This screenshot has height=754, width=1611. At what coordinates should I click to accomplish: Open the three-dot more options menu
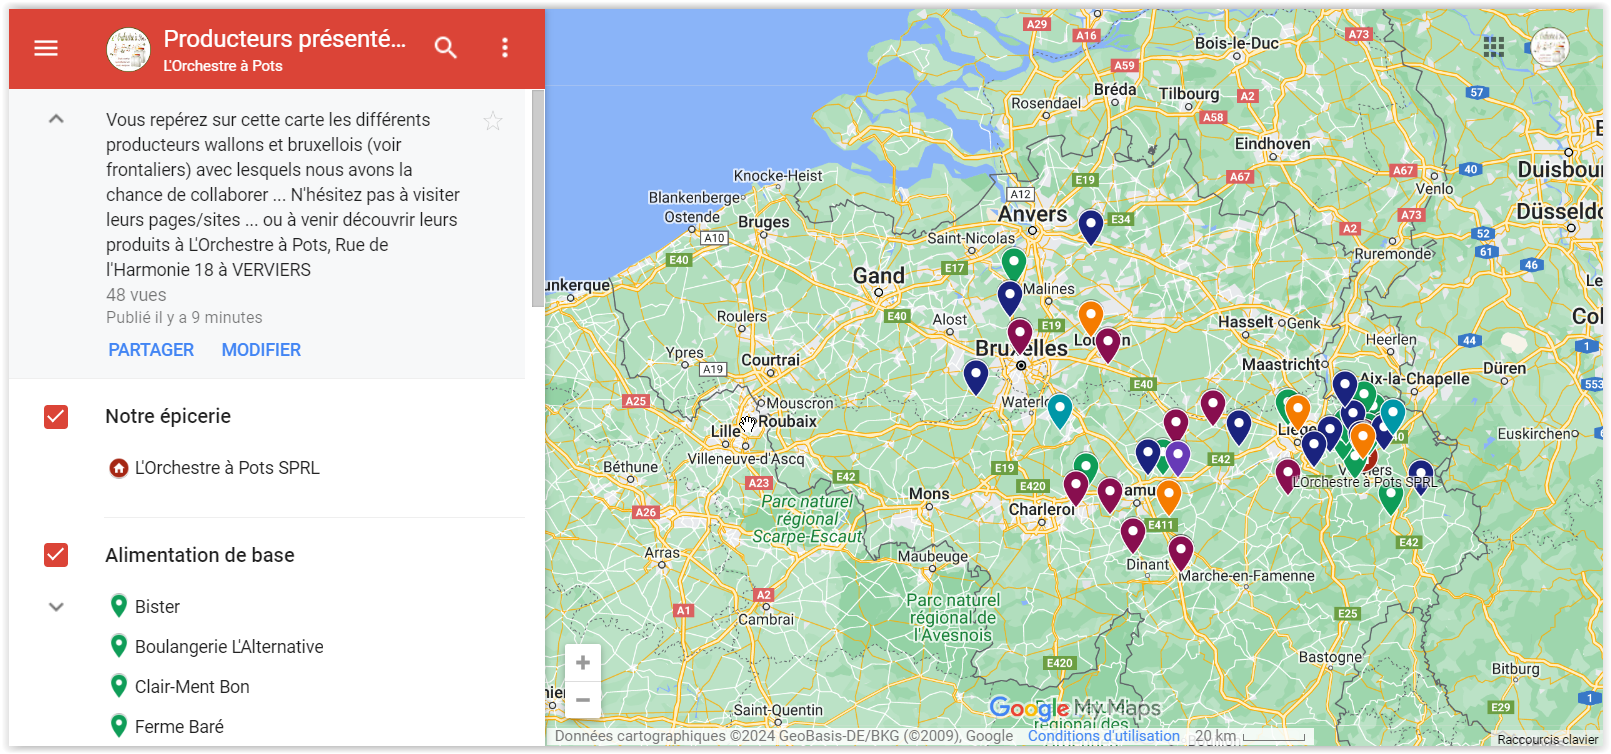pyautogui.click(x=505, y=47)
